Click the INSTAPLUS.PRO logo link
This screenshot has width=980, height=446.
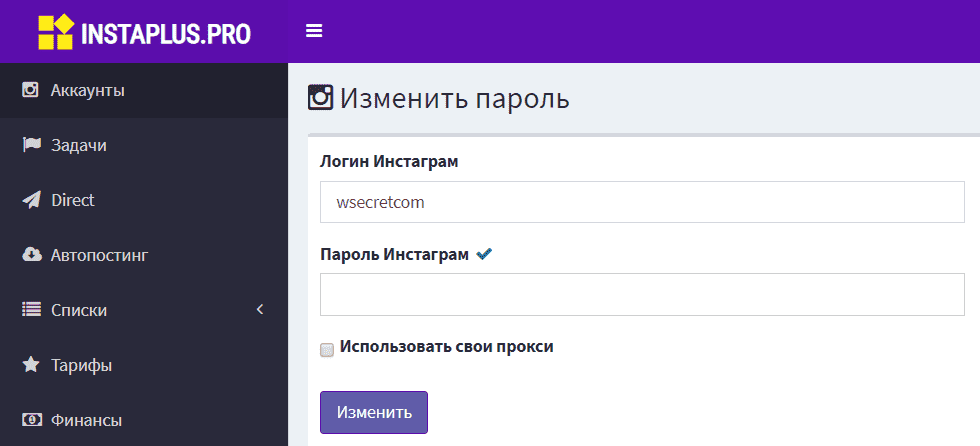tap(144, 32)
